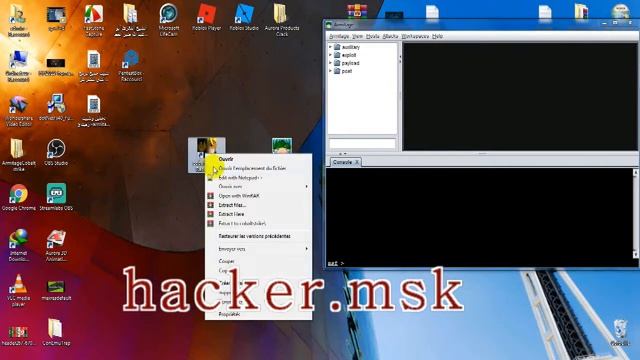Screen dimensions: 640x360
Task: Select the payload folder label in the tree
Action: (350, 63)
